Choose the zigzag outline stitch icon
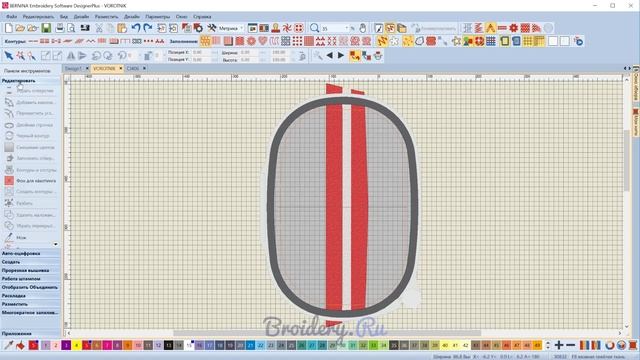 click(91, 41)
